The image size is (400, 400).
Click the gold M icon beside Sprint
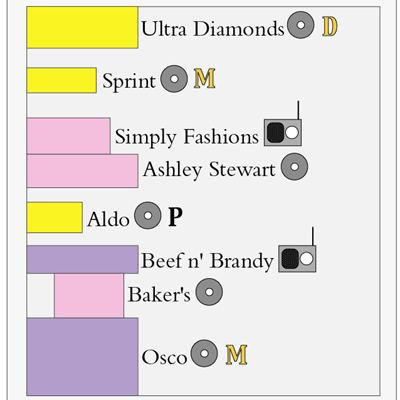(205, 79)
